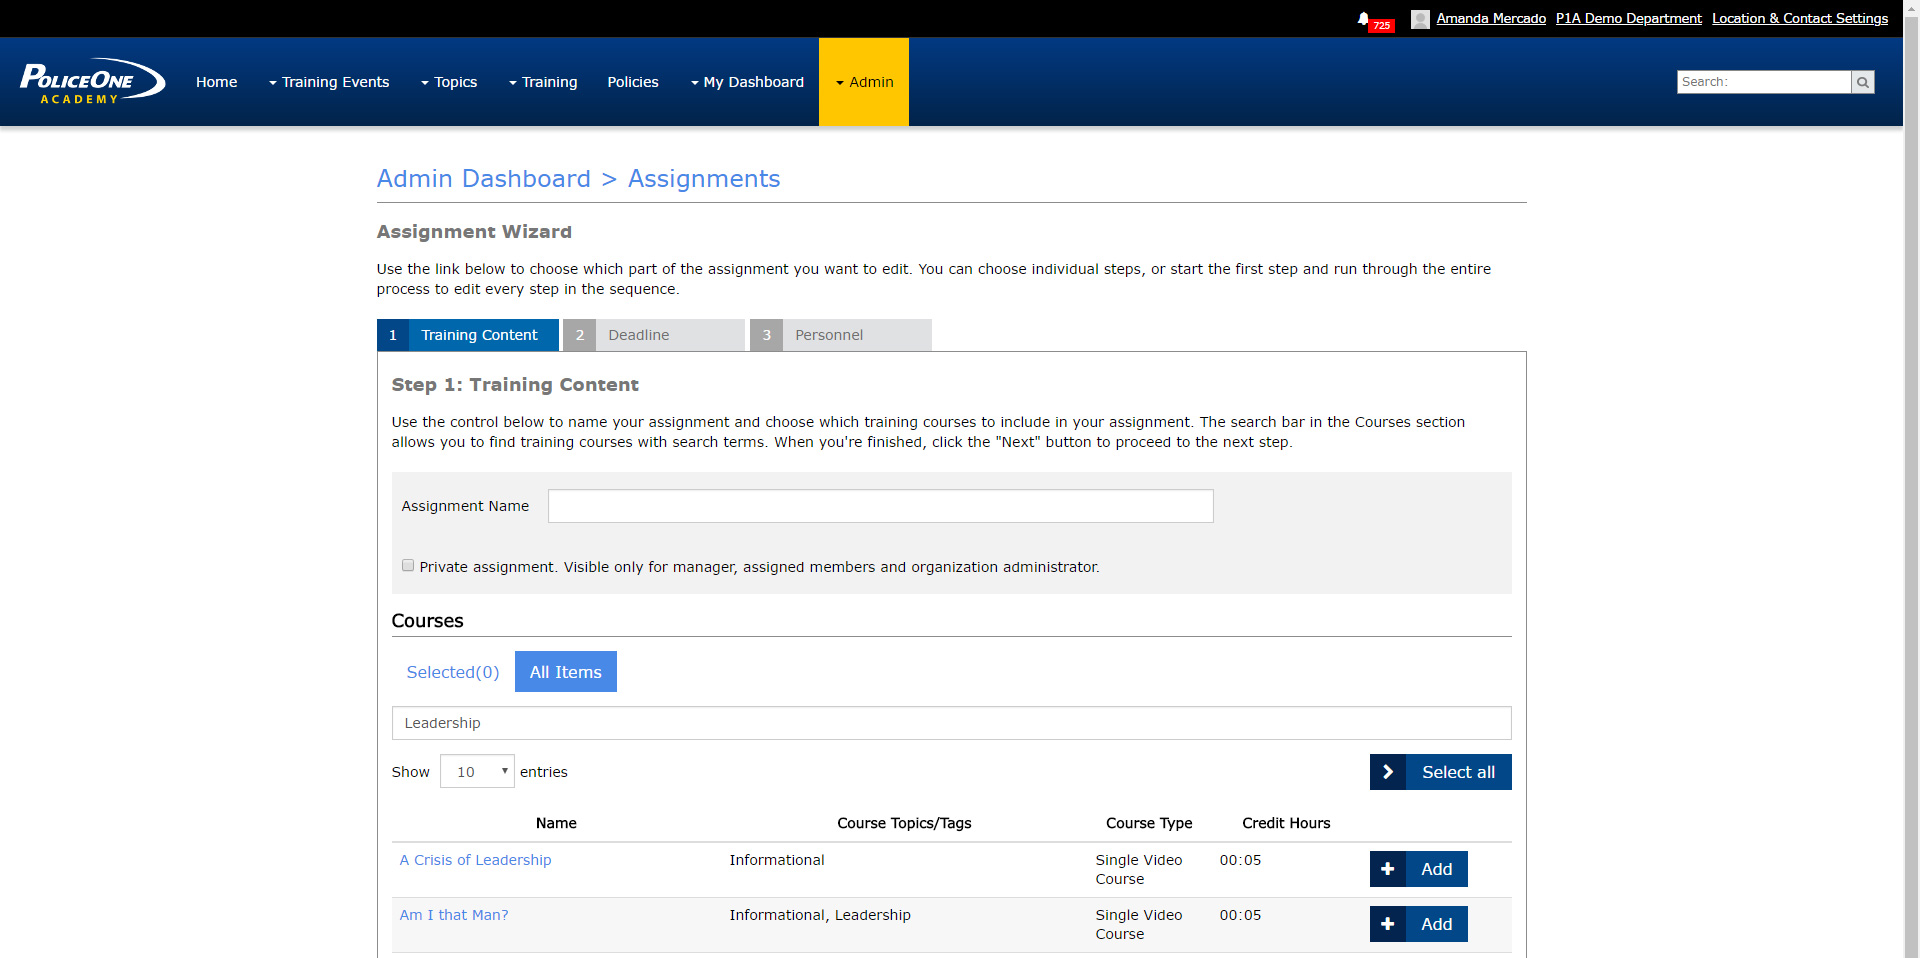The image size is (1920, 958).
Task: Add the Am I that Man? course
Action: click(x=1419, y=924)
